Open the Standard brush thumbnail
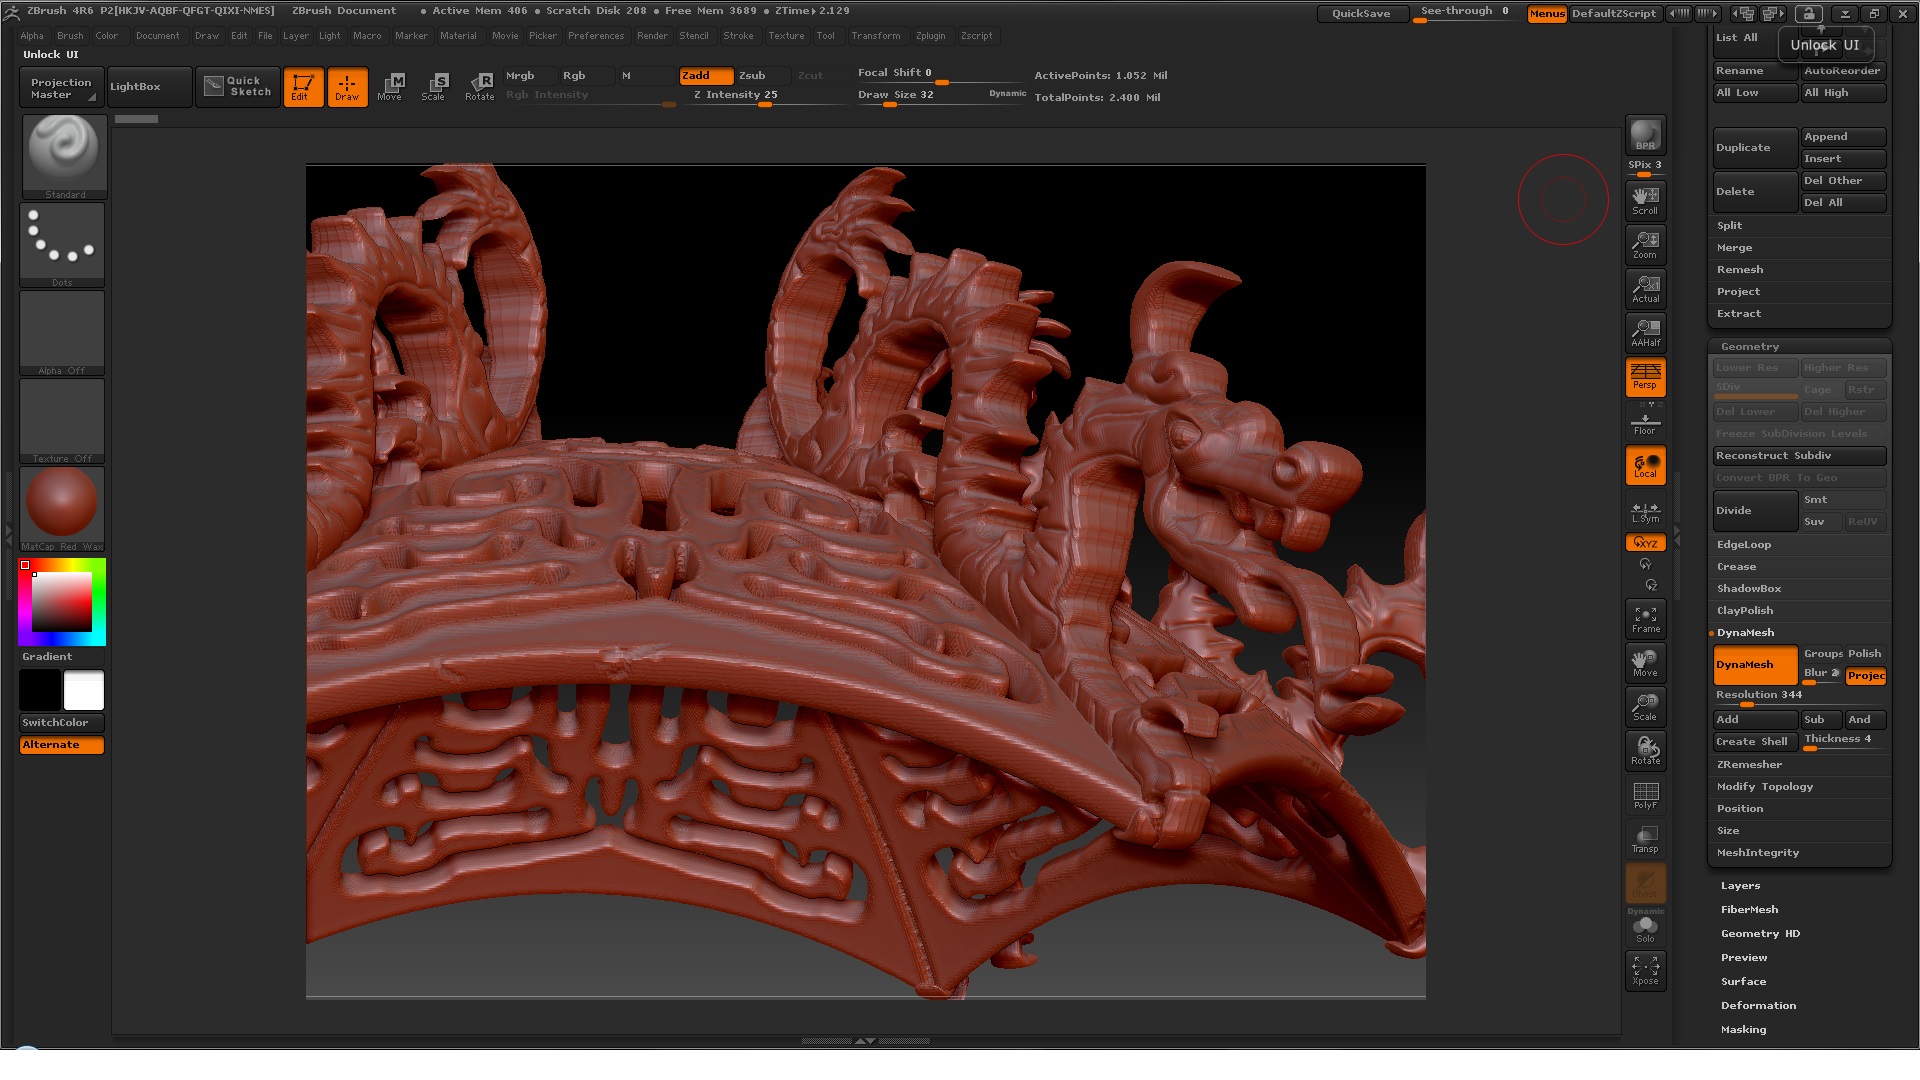The height and width of the screenshot is (1080, 1920). 64,156
